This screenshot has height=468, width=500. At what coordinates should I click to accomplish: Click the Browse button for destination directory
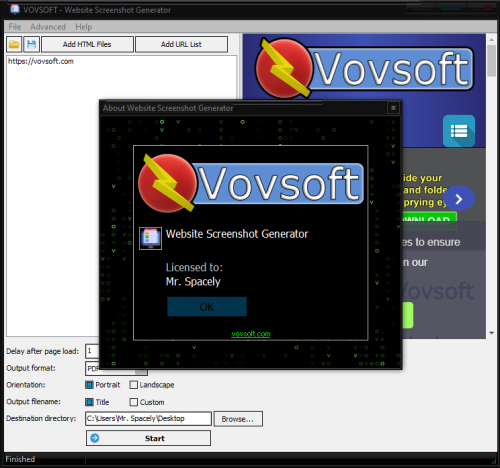[238, 419]
